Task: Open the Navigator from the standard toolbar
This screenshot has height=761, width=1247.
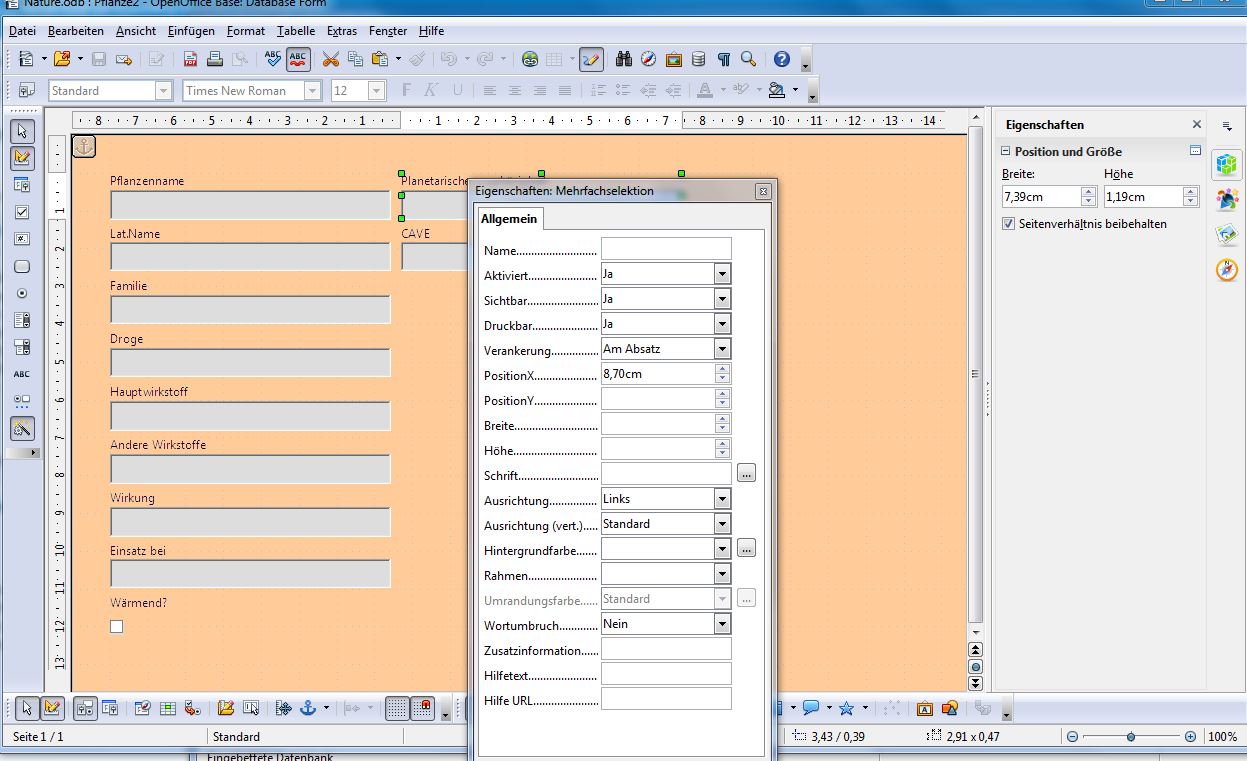Action: click(648, 59)
